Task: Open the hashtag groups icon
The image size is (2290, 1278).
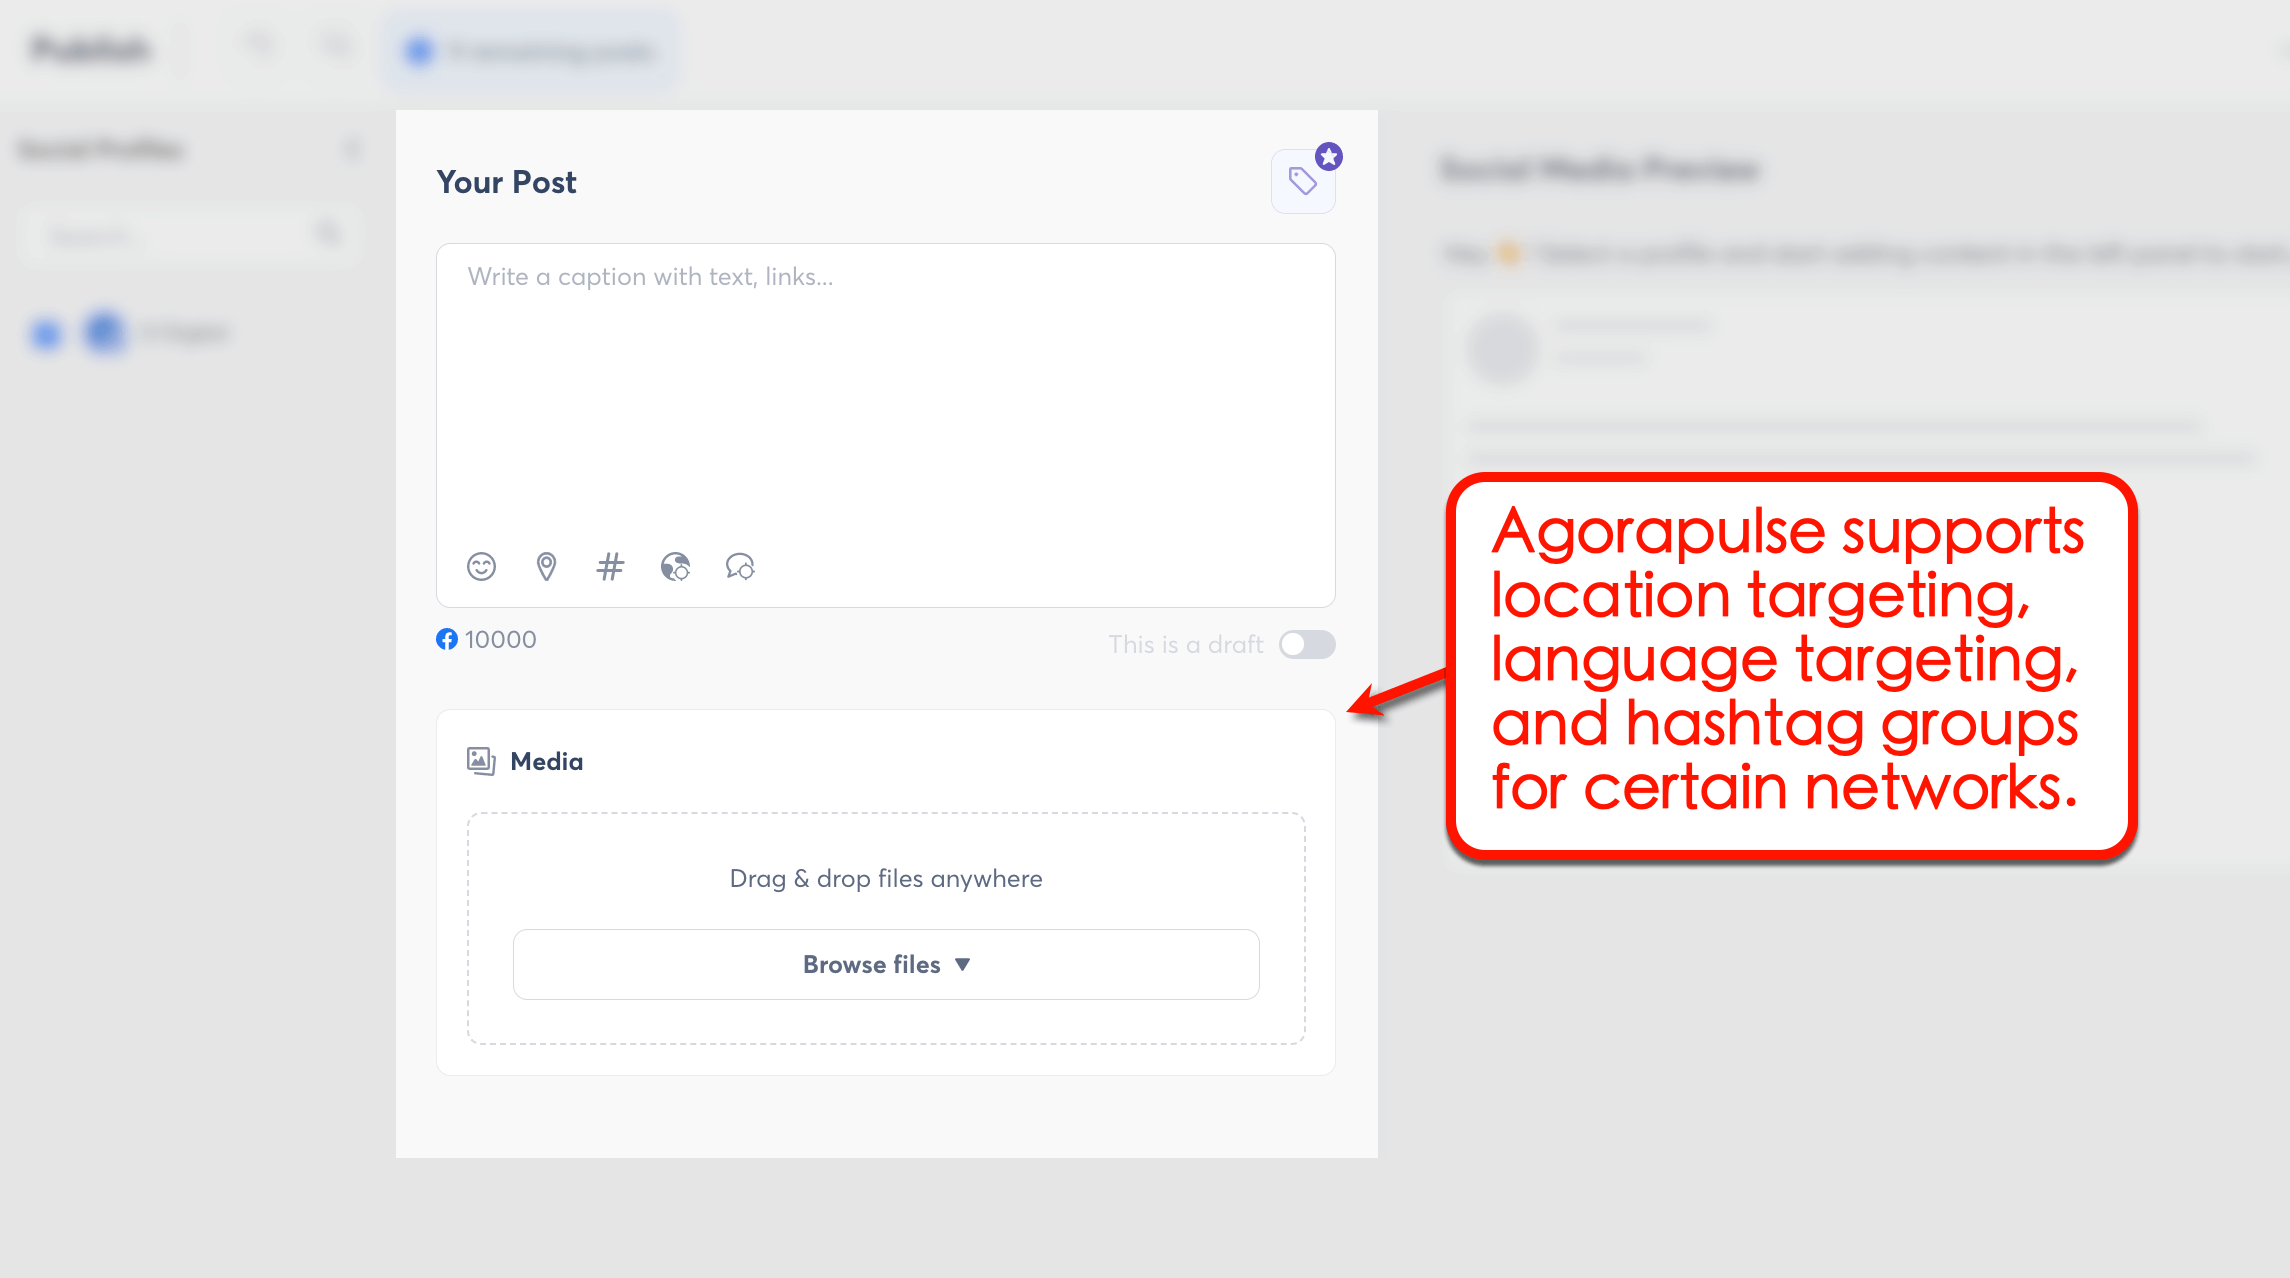Action: pyautogui.click(x=610, y=567)
